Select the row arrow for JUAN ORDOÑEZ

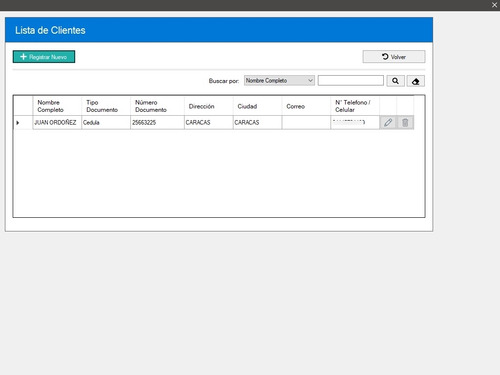[18, 123]
